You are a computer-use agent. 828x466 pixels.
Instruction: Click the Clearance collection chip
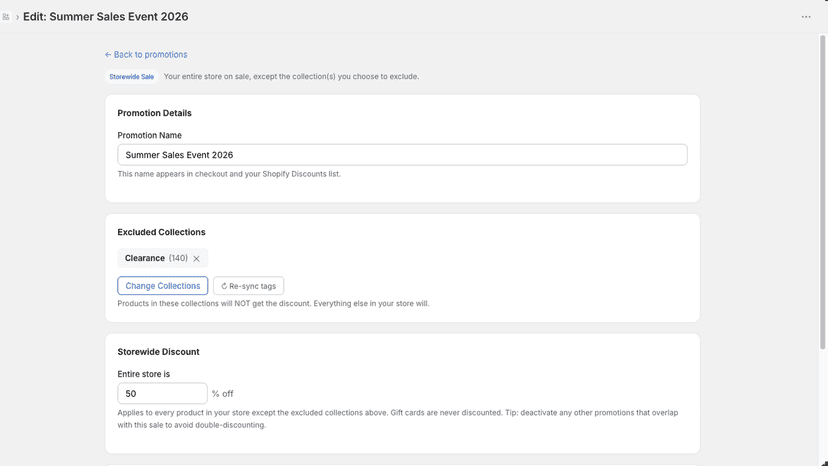point(163,258)
